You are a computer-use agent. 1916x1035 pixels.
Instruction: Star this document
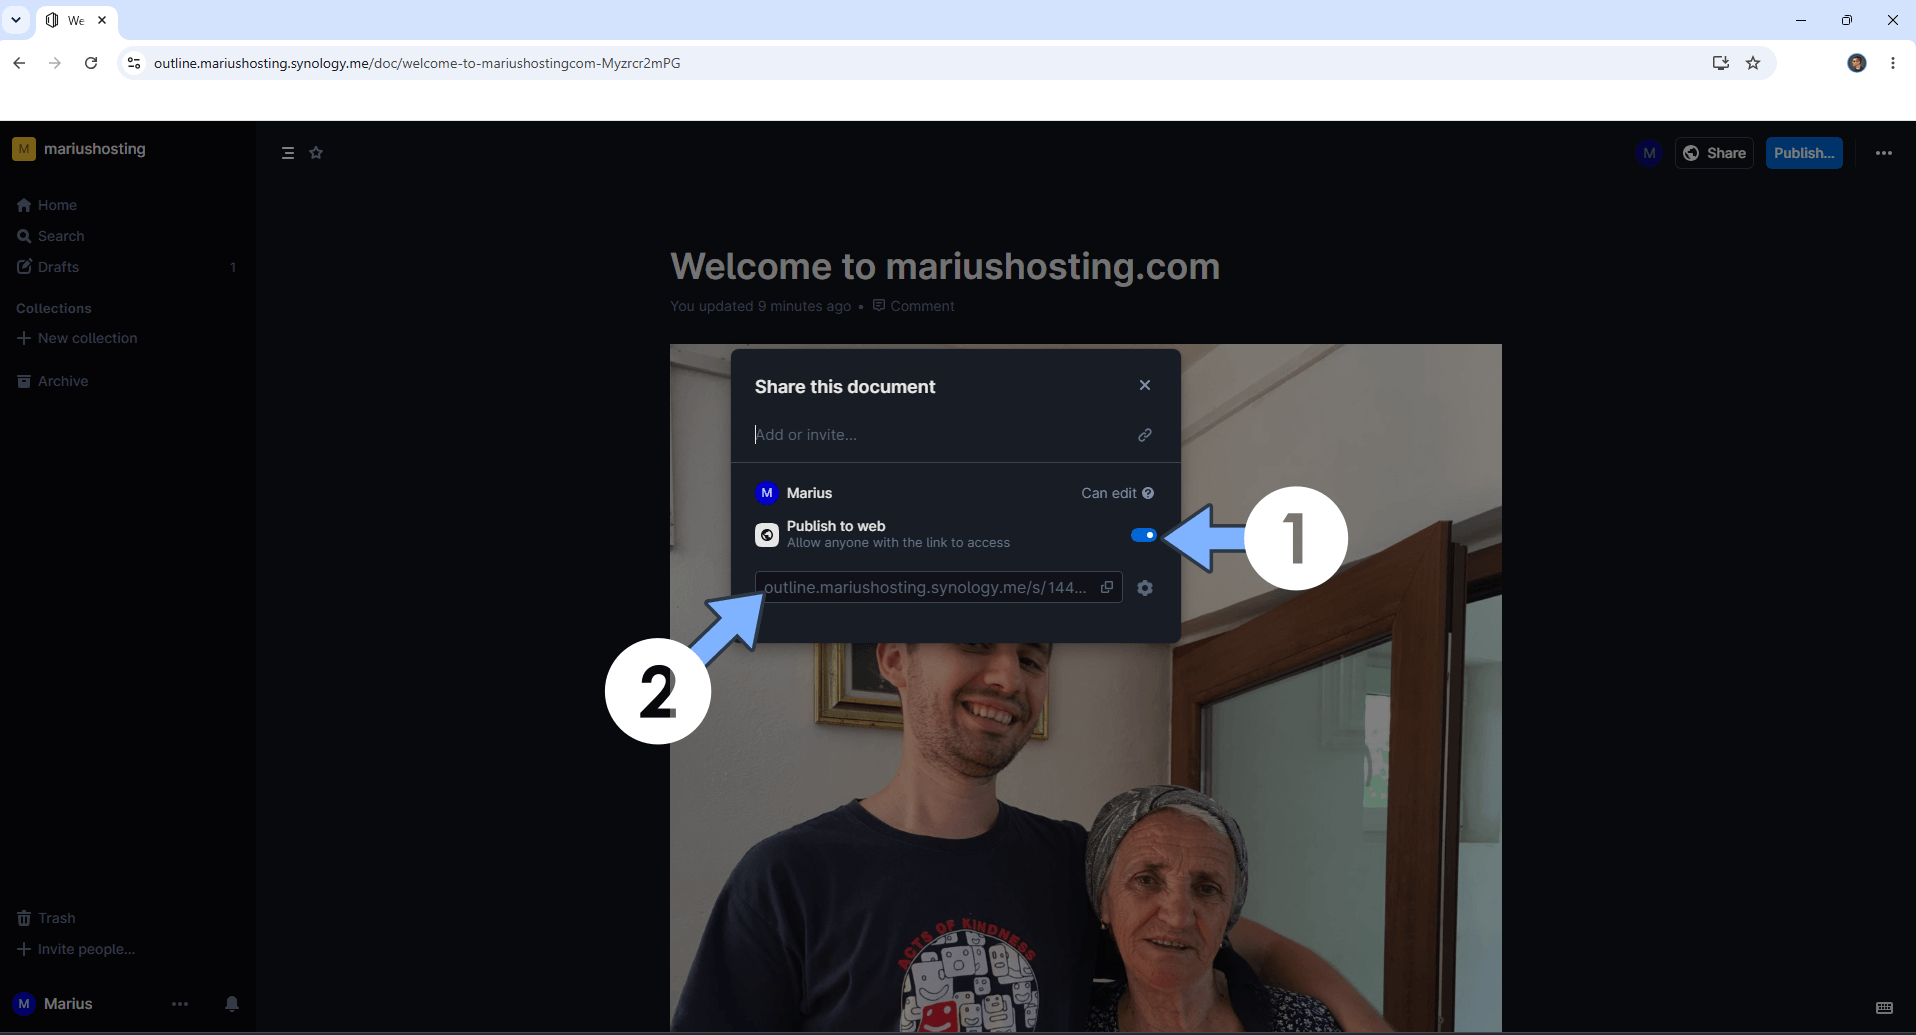click(x=316, y=153)
